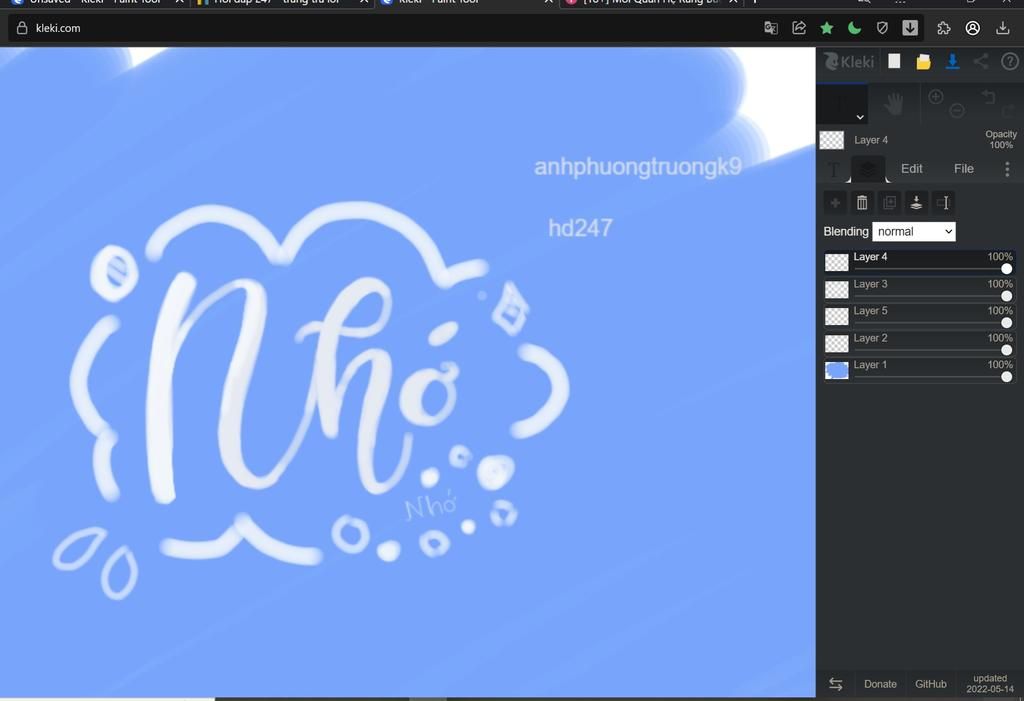
Task: Click Layer 1 opacity slider handle
Action: click(1006, 376)
